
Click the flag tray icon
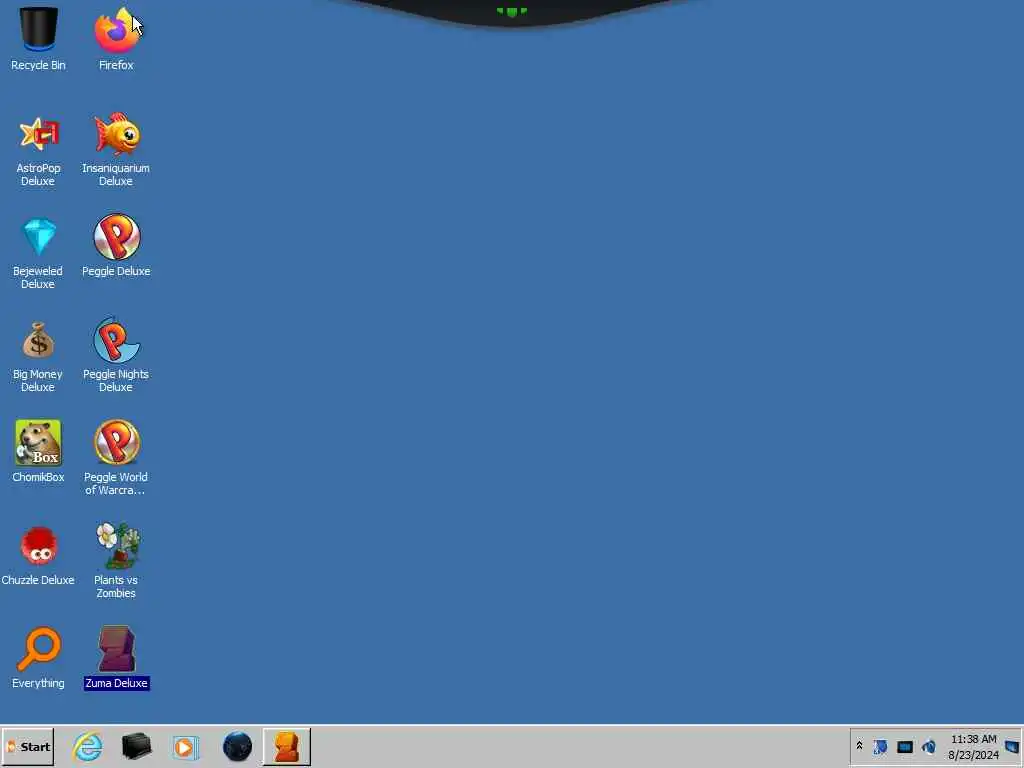[x=880, y=746]
